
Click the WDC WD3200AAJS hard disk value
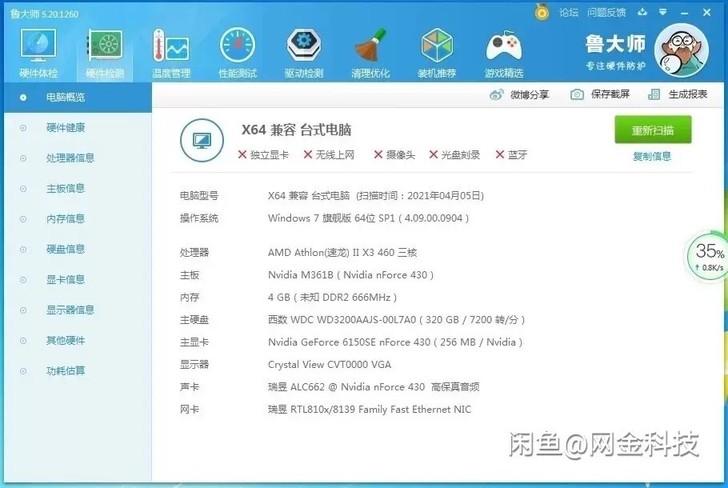tap(396, 319)
